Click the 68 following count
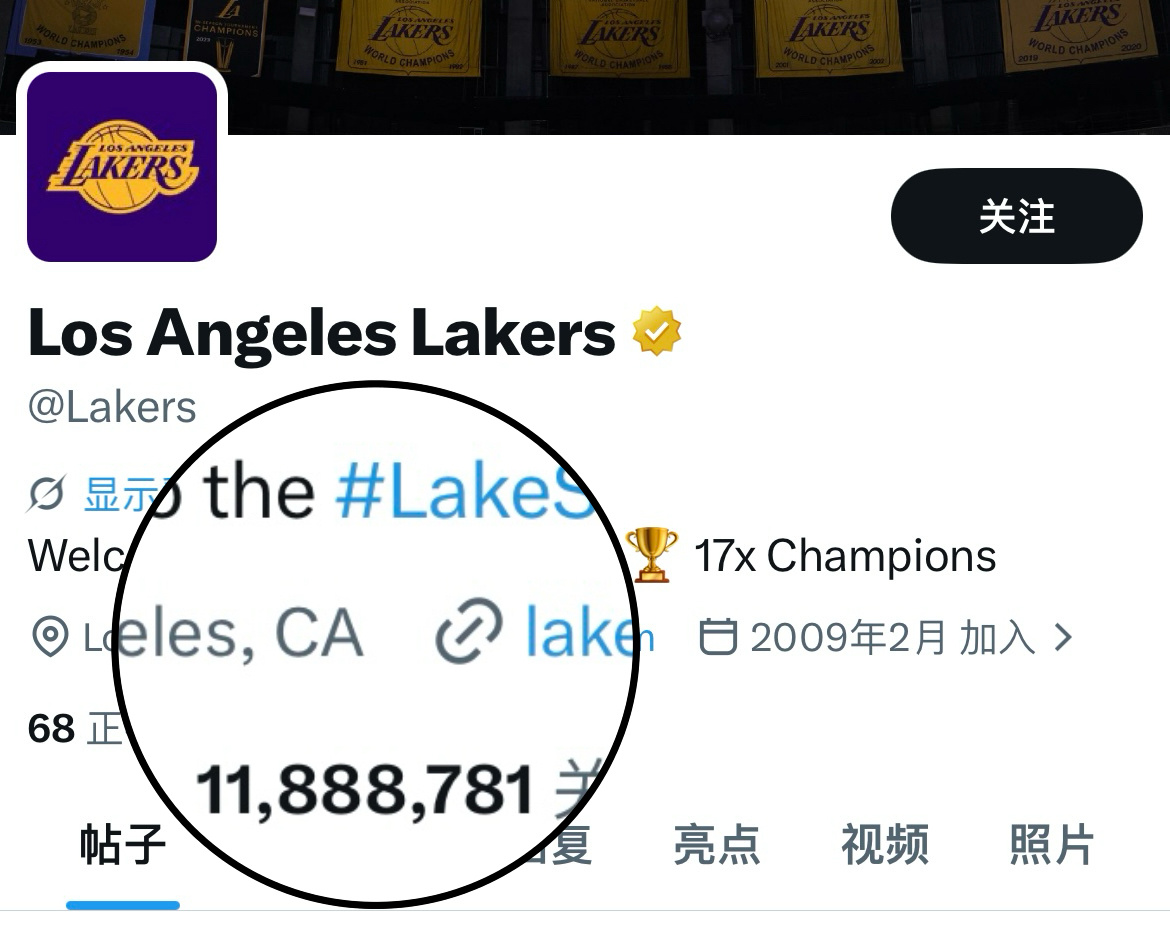The height and width of the screenshot is (936, 1170). [51, 728]
